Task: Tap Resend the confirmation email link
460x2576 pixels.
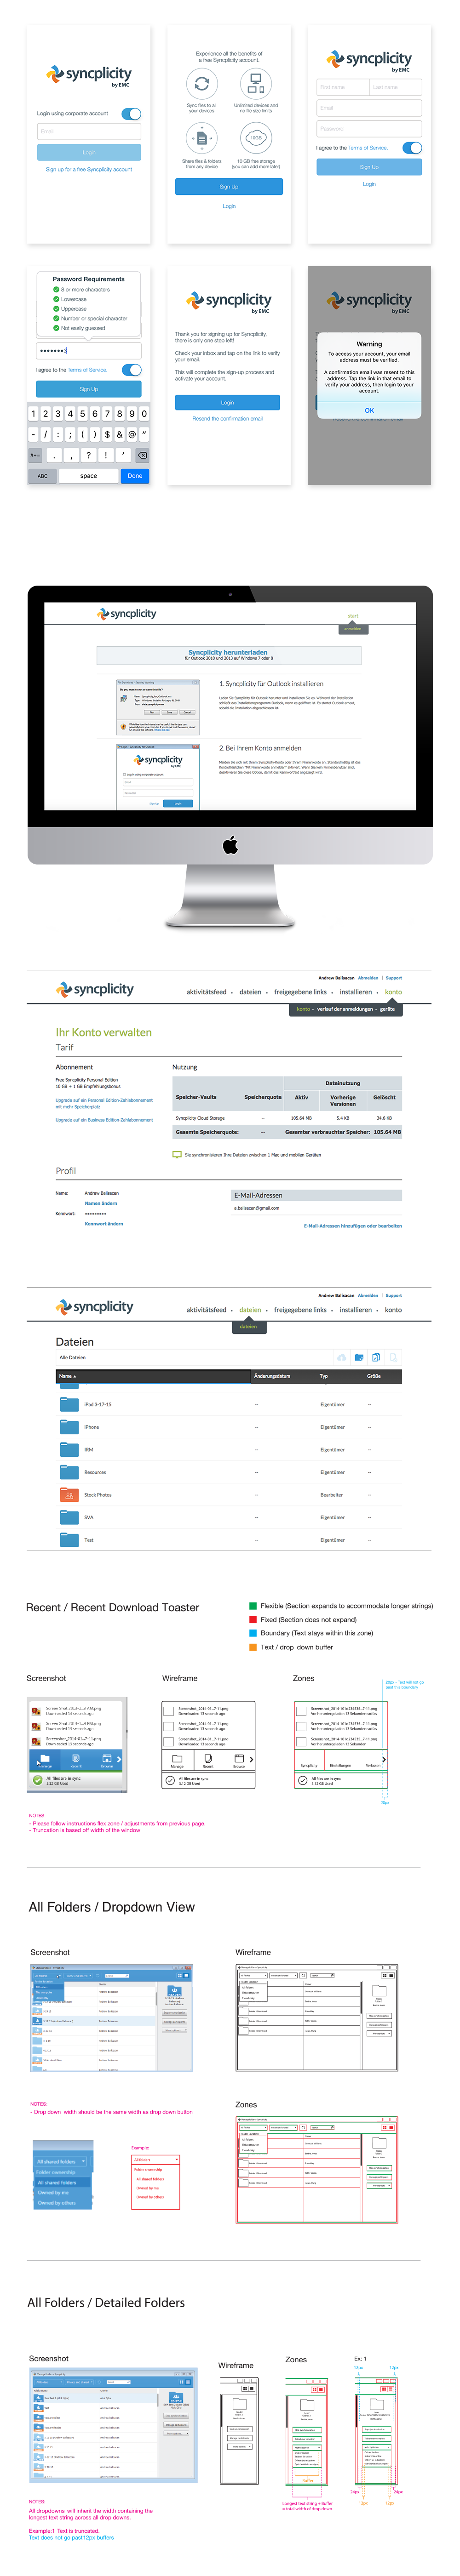Action: pyautogui.click(x=228, y=419)
